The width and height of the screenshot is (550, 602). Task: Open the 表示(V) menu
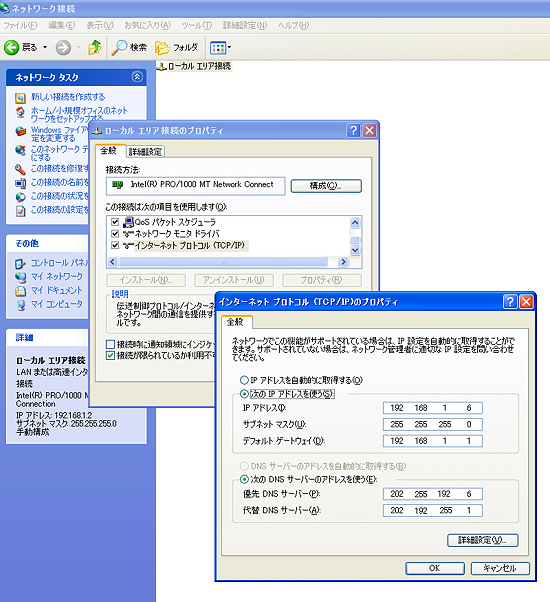point(100,25)
